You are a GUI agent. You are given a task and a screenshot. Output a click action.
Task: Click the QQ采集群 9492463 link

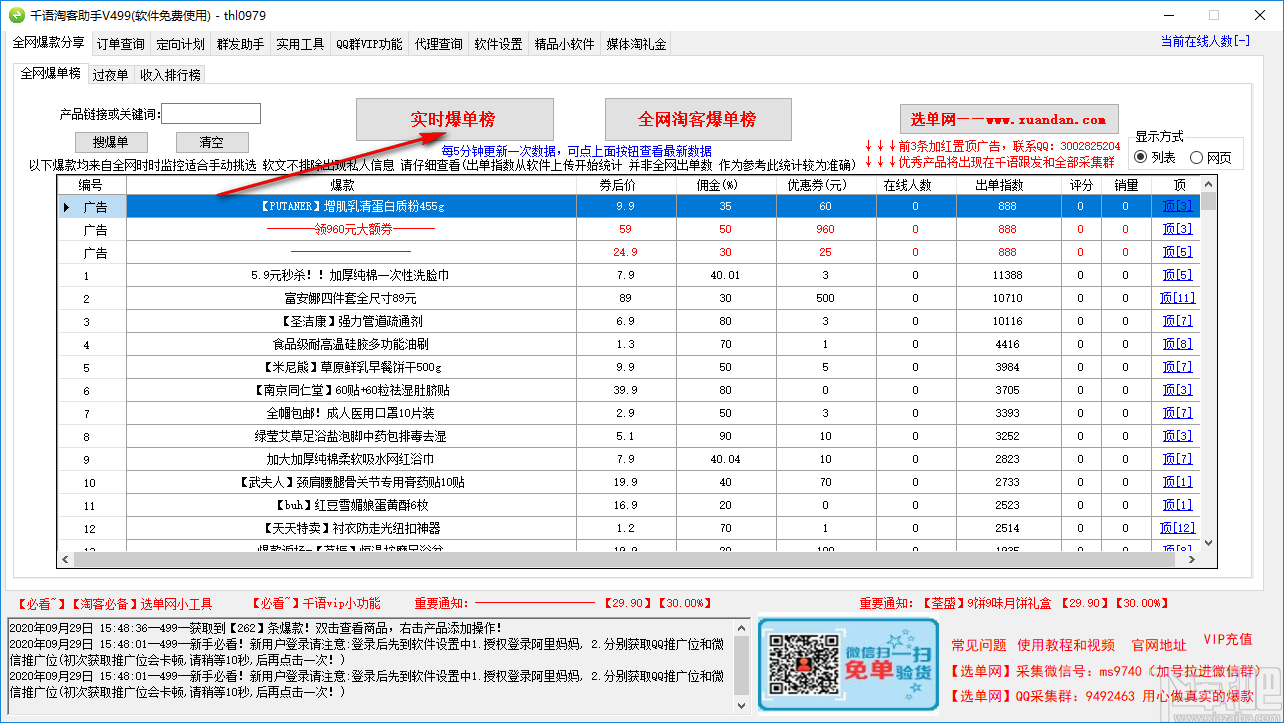[x=1100, y=695]
